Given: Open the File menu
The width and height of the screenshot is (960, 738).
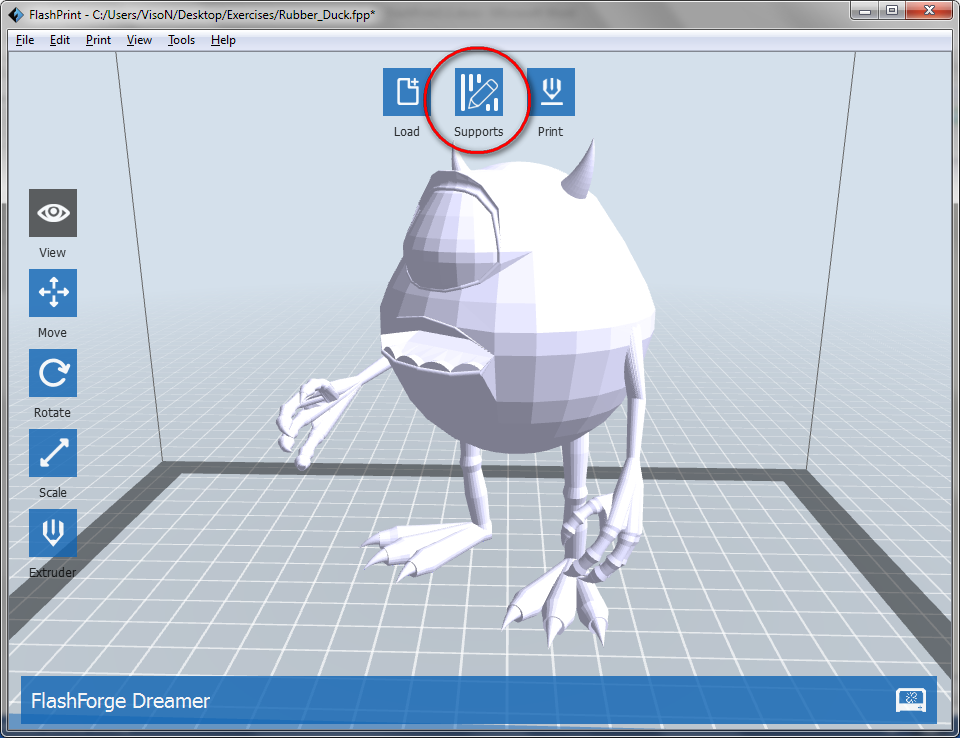Looking at the screenshot, I should click(x=25, y=40).
